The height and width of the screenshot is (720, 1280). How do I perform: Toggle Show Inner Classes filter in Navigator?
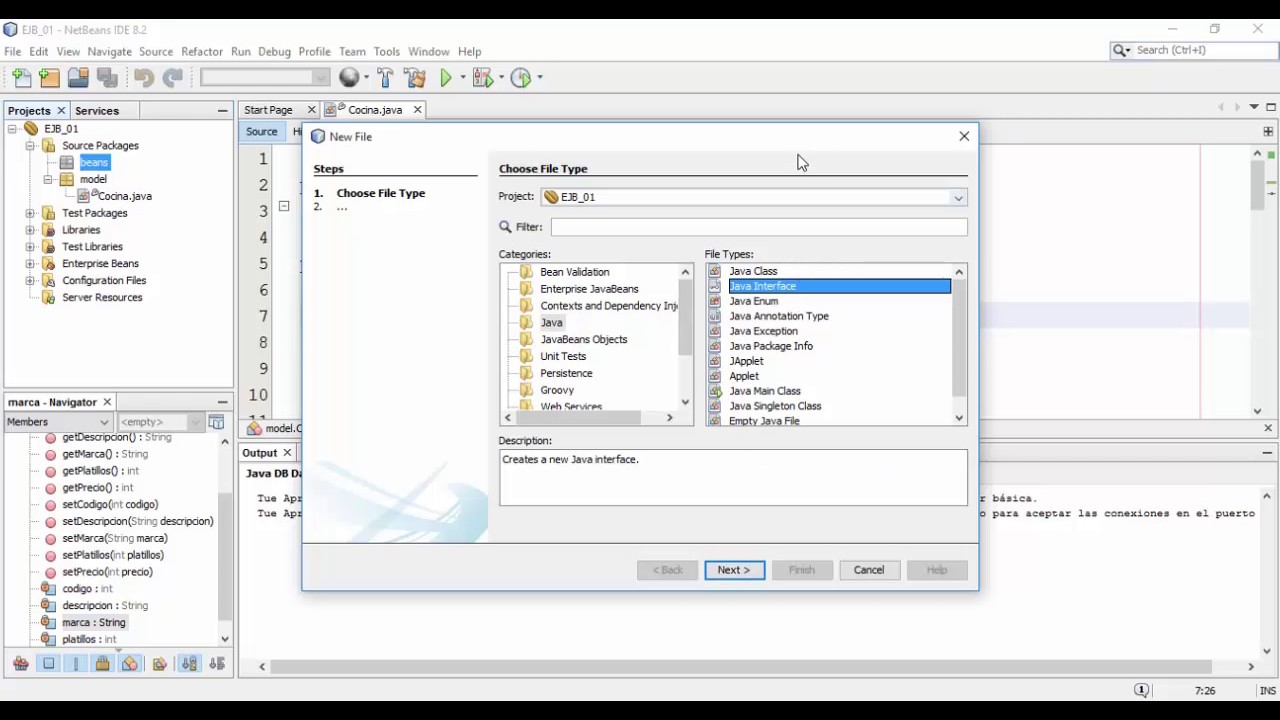pos(129,664)
